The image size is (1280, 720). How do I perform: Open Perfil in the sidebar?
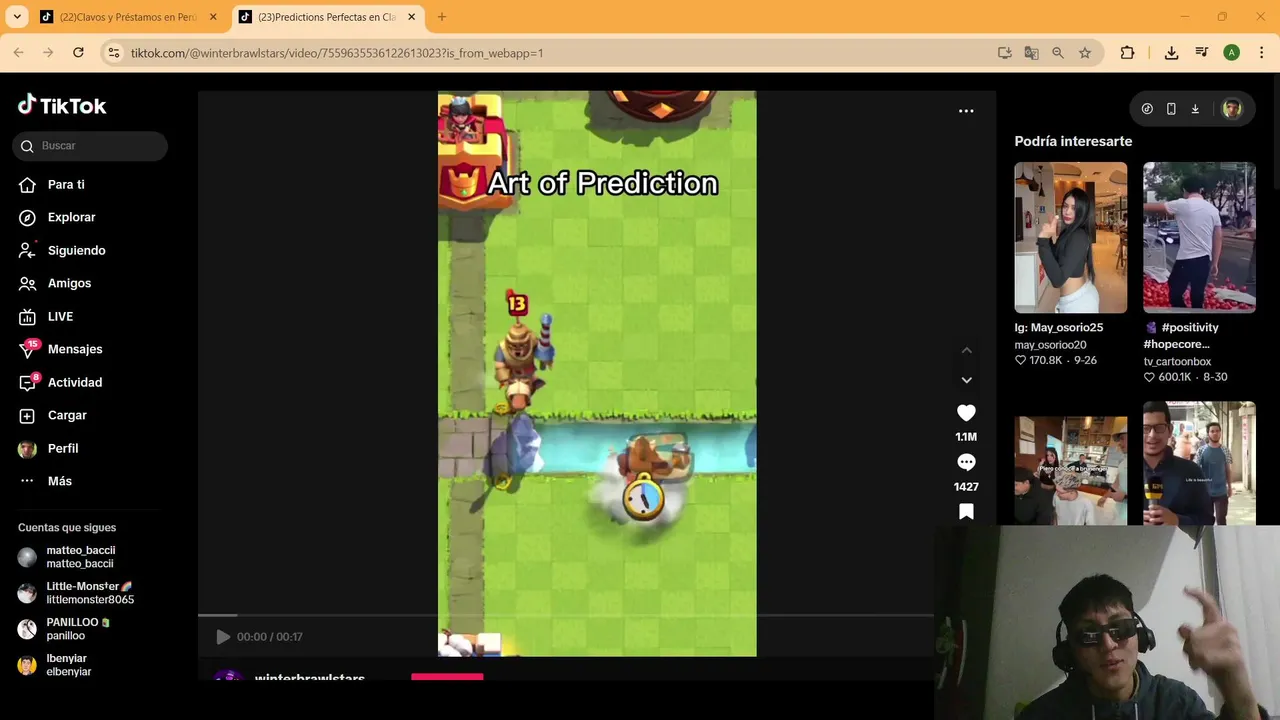click(x=63, y=448)
